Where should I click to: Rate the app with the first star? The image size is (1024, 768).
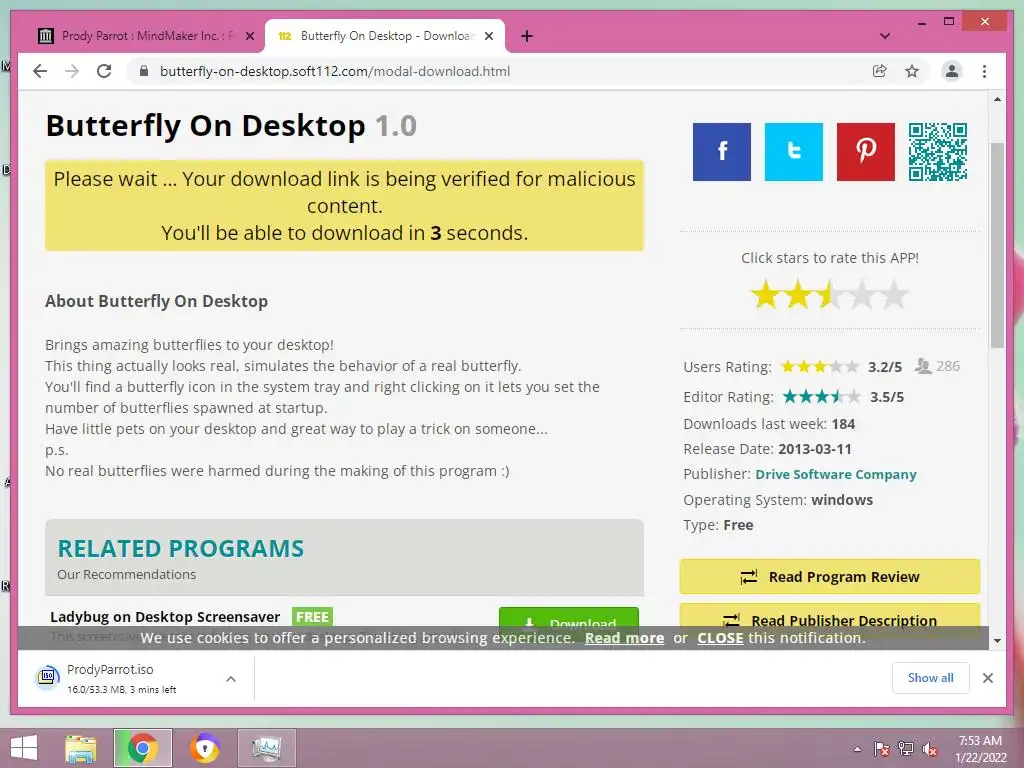(x=765, y=295)
